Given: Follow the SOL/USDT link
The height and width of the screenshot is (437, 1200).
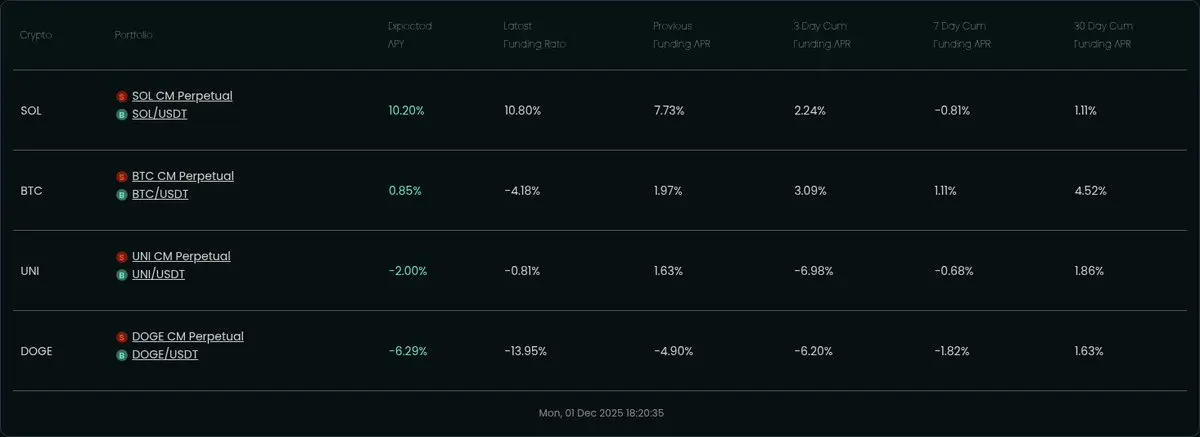Looking at the screenshot, I should (159, 114).
